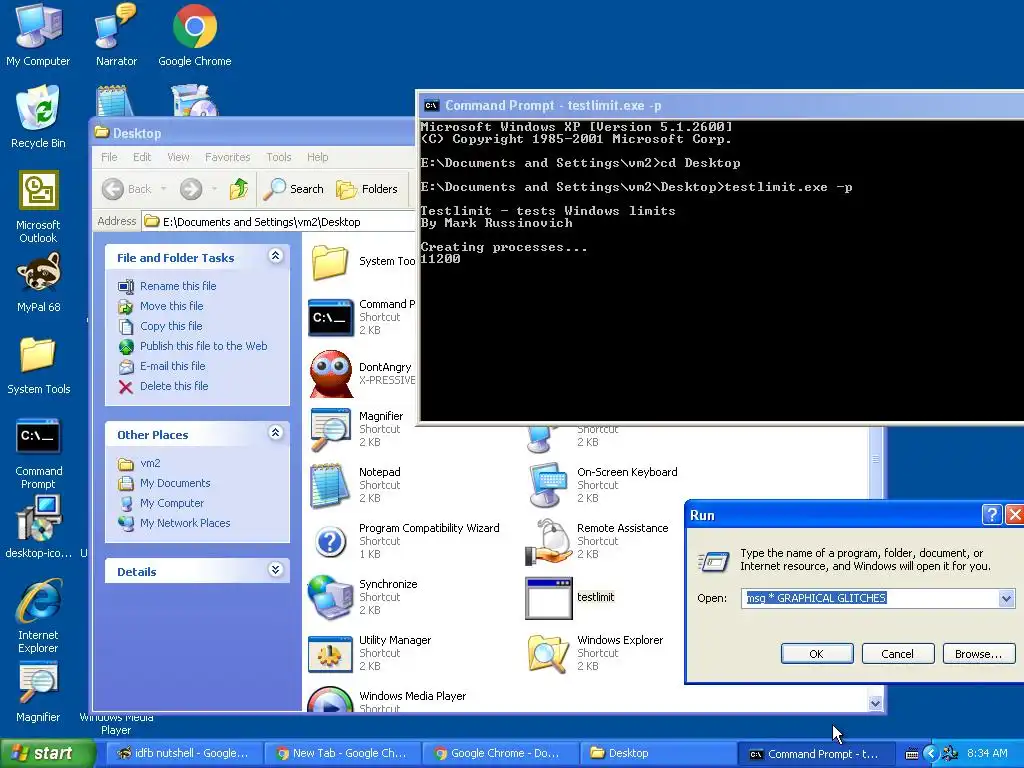Image resolution: width=1024 pixels, height=768 pixels.
Task: Launch Internet Explorer desktop icon
Action: coord(38,616)
